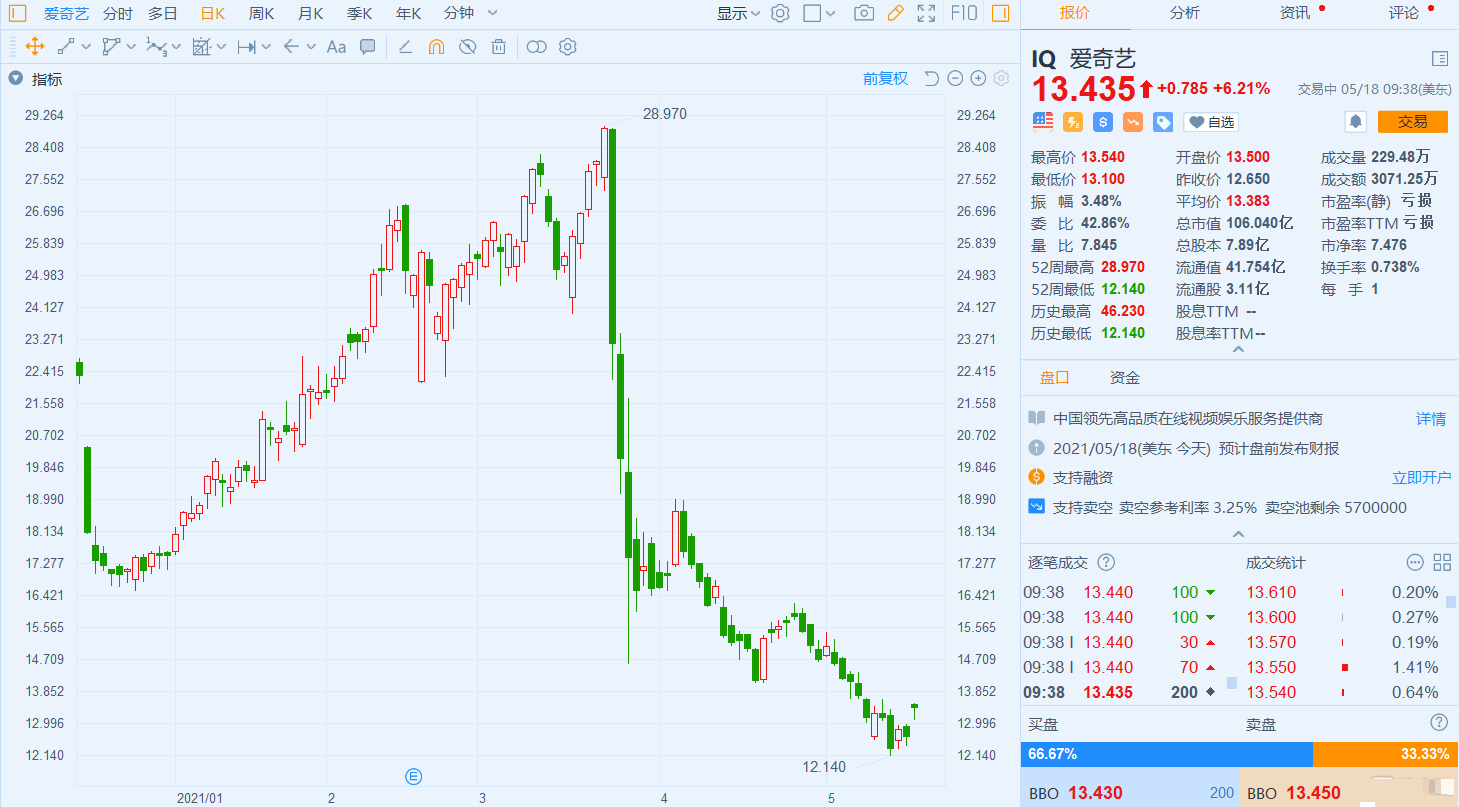This screenshot has height=807, width=1459.
Task: Open the F10 company info
Action: click(964, 13)
